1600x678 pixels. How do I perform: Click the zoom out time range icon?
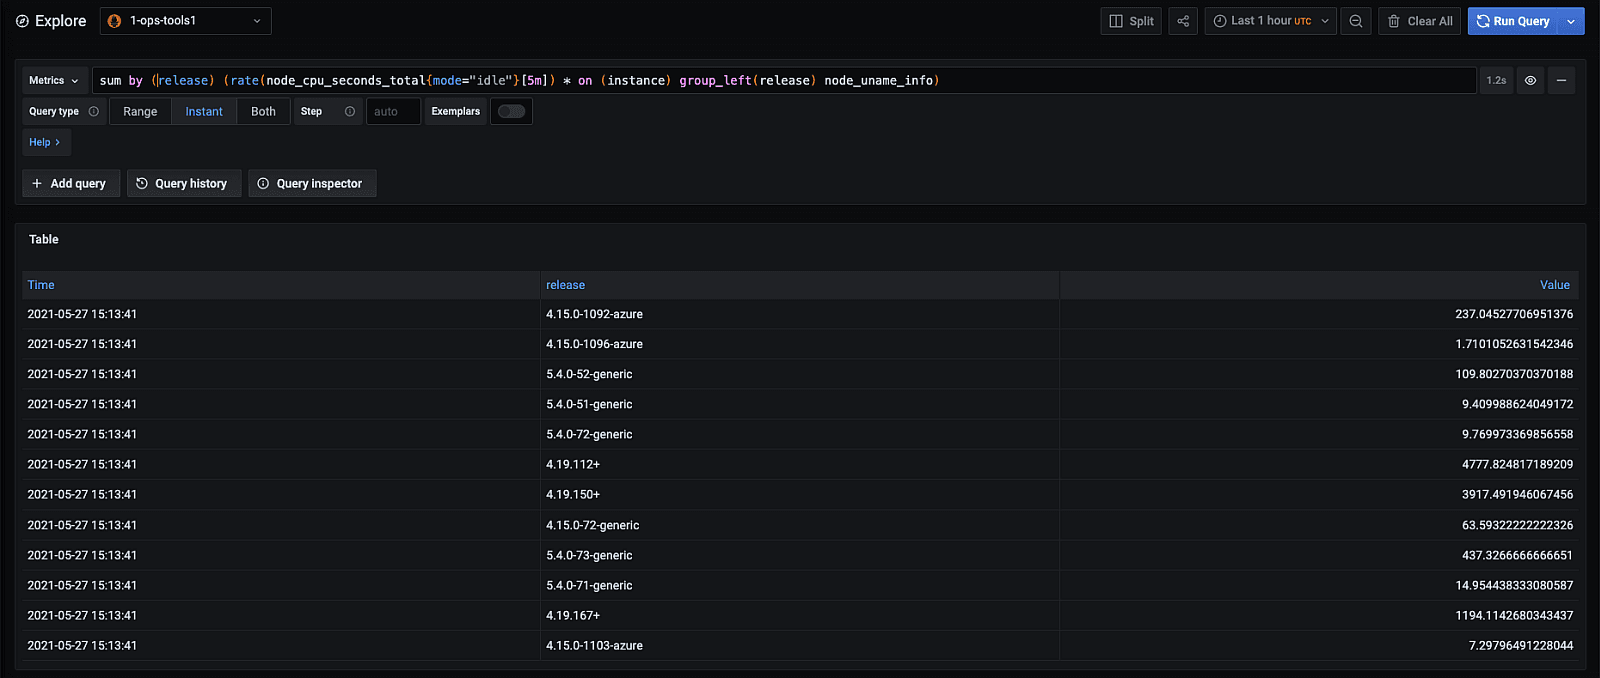coord(1356,21)
